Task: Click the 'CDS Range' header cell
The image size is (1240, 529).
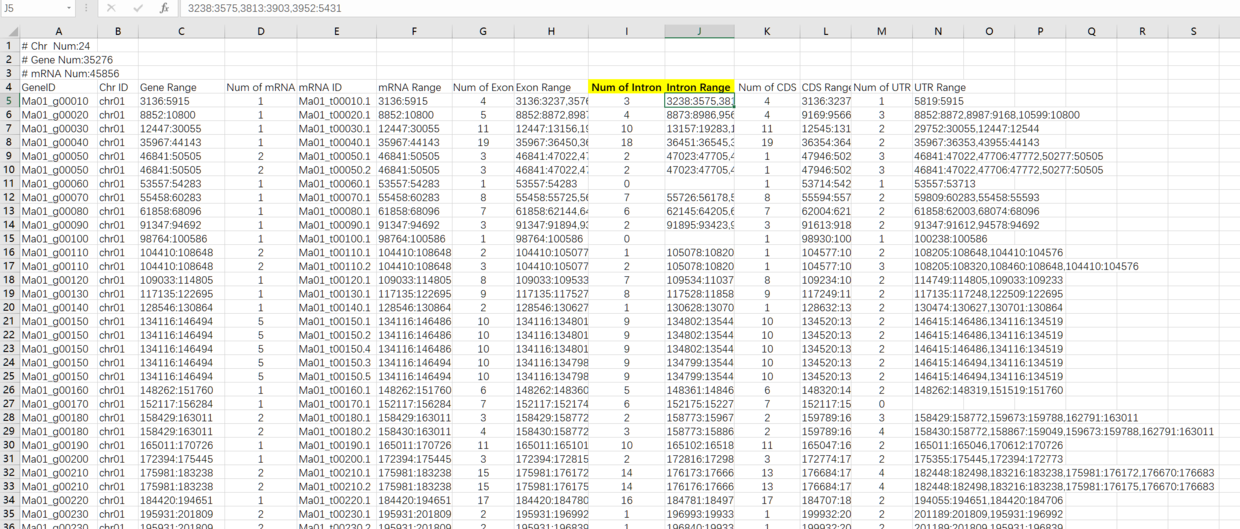Action: pyautogui.click(x=826, y=87)
